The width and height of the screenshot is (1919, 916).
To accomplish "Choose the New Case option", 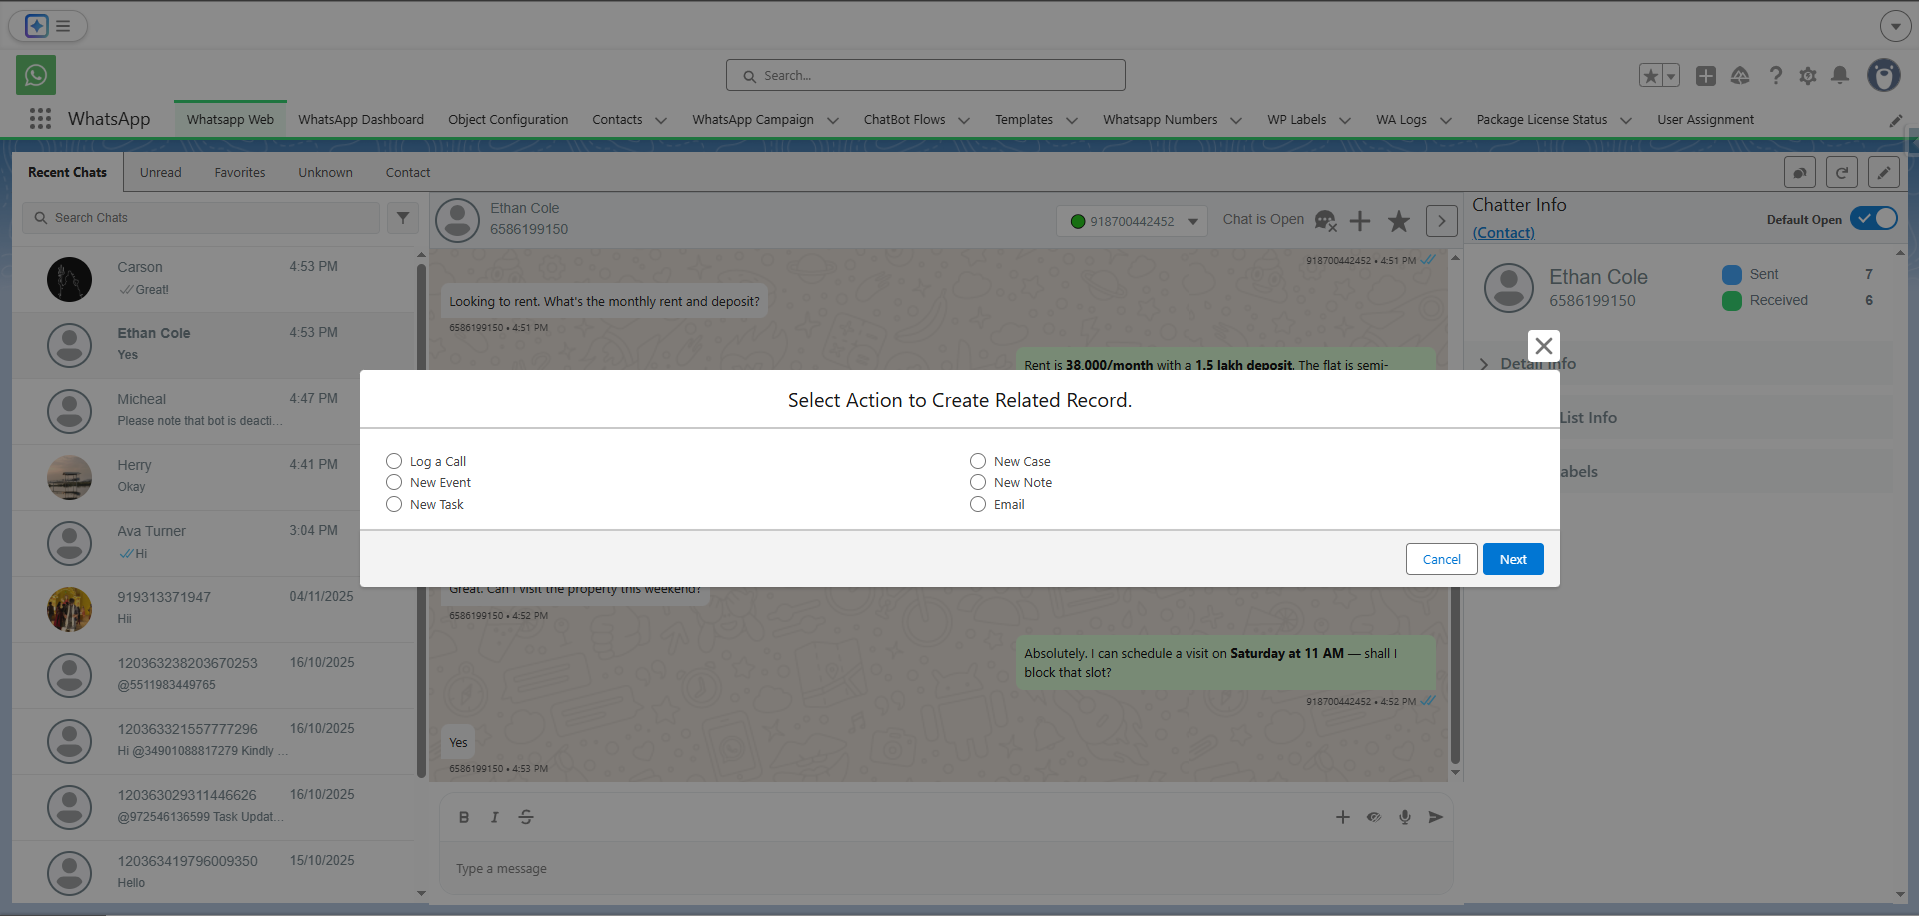I will 977,461.
